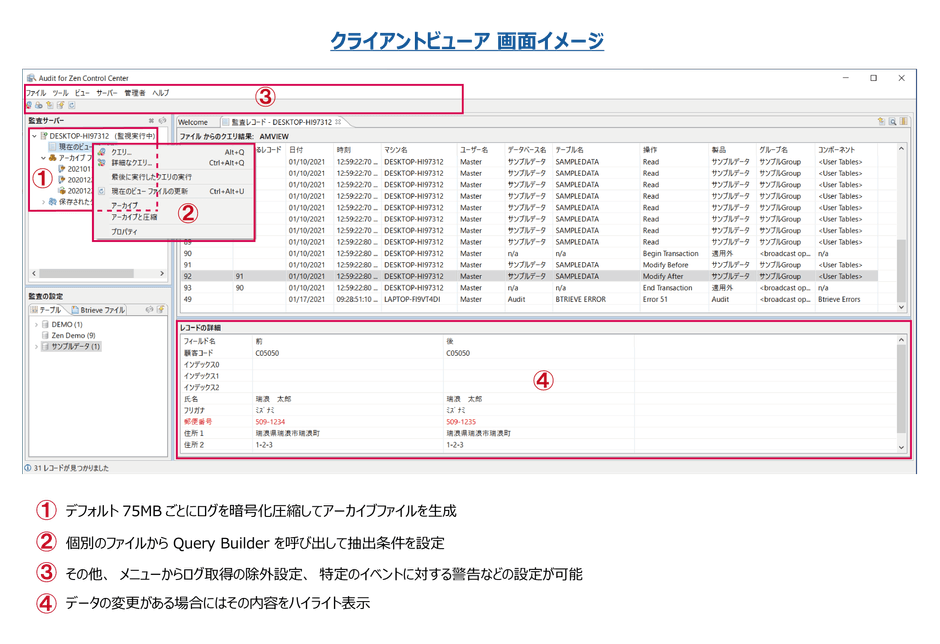Screen dimensions: 940x644
Task: Click the archive file icon next to the 202101 entry
Action: pyautogui.click(x=60, y=167)
